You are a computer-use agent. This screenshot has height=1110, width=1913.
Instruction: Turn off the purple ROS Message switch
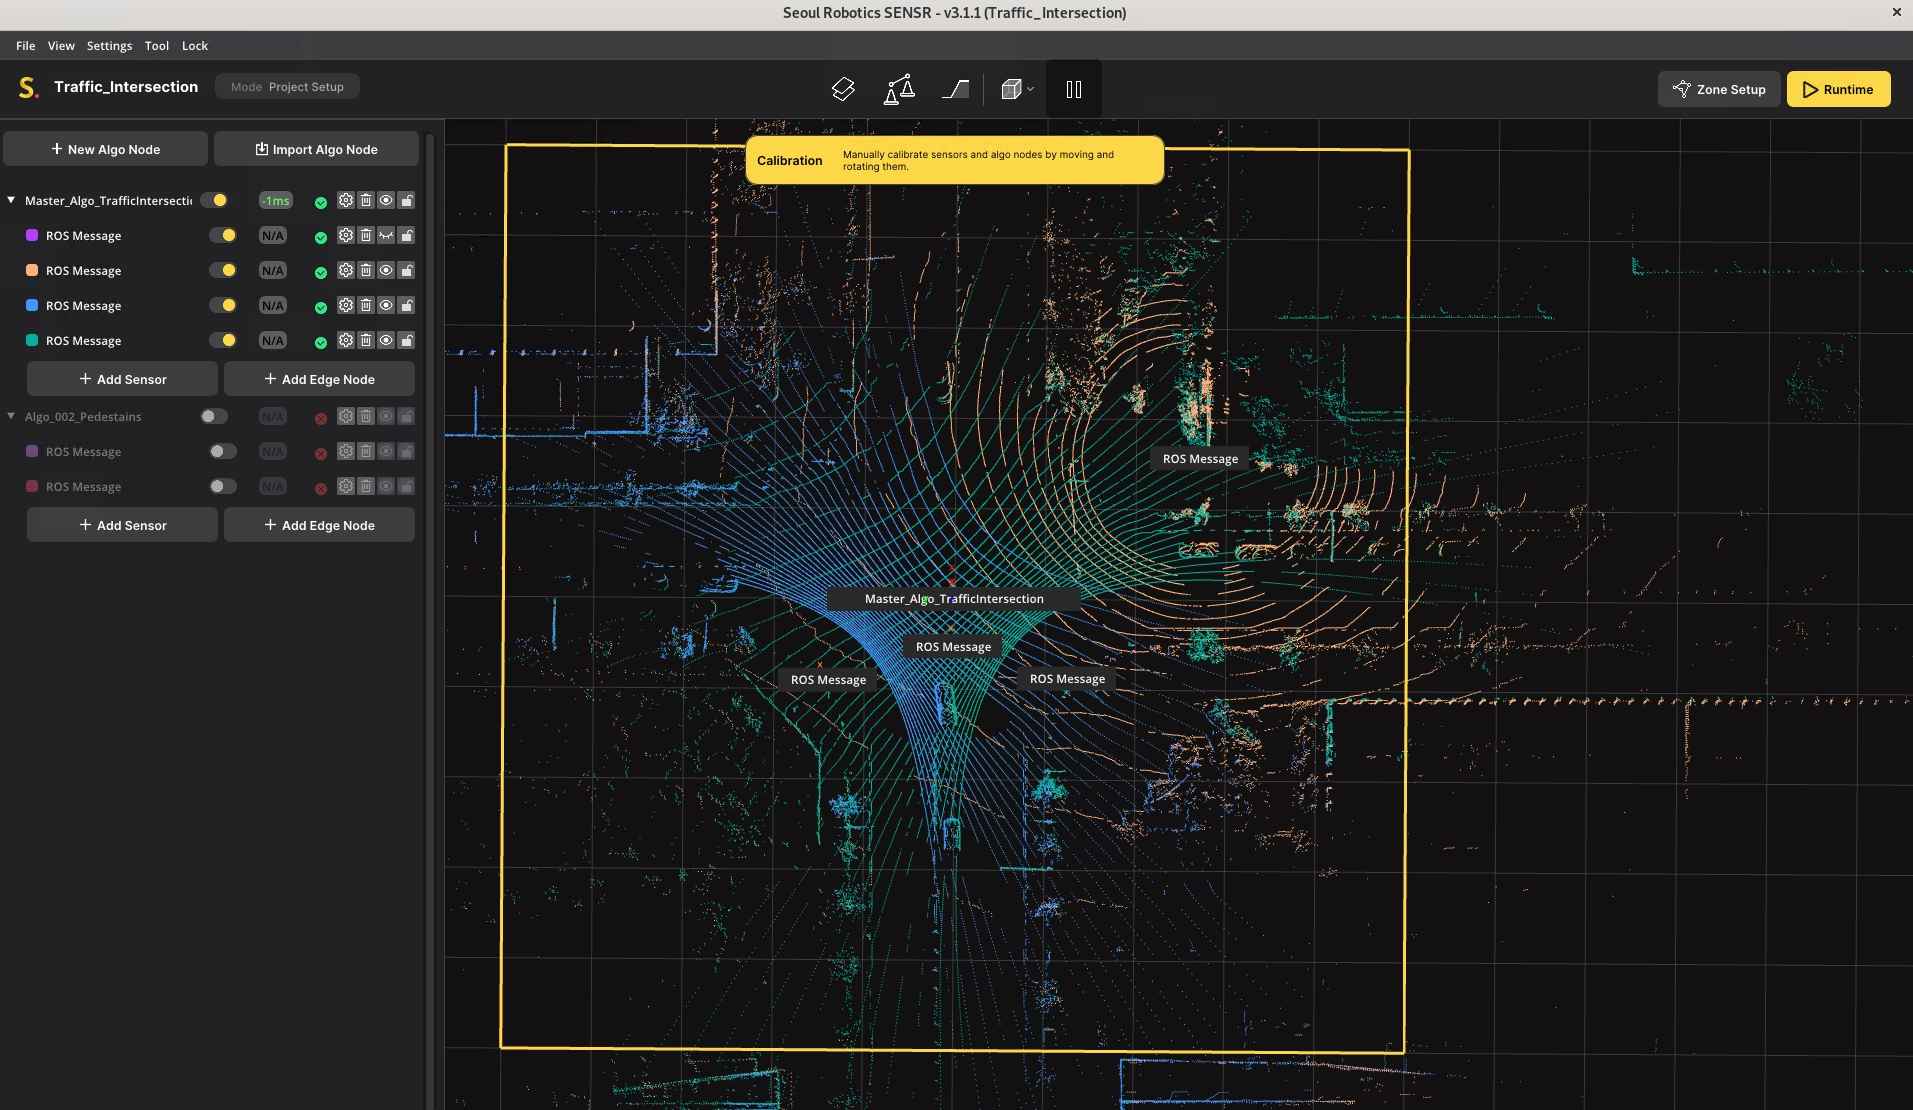point(223,235)
